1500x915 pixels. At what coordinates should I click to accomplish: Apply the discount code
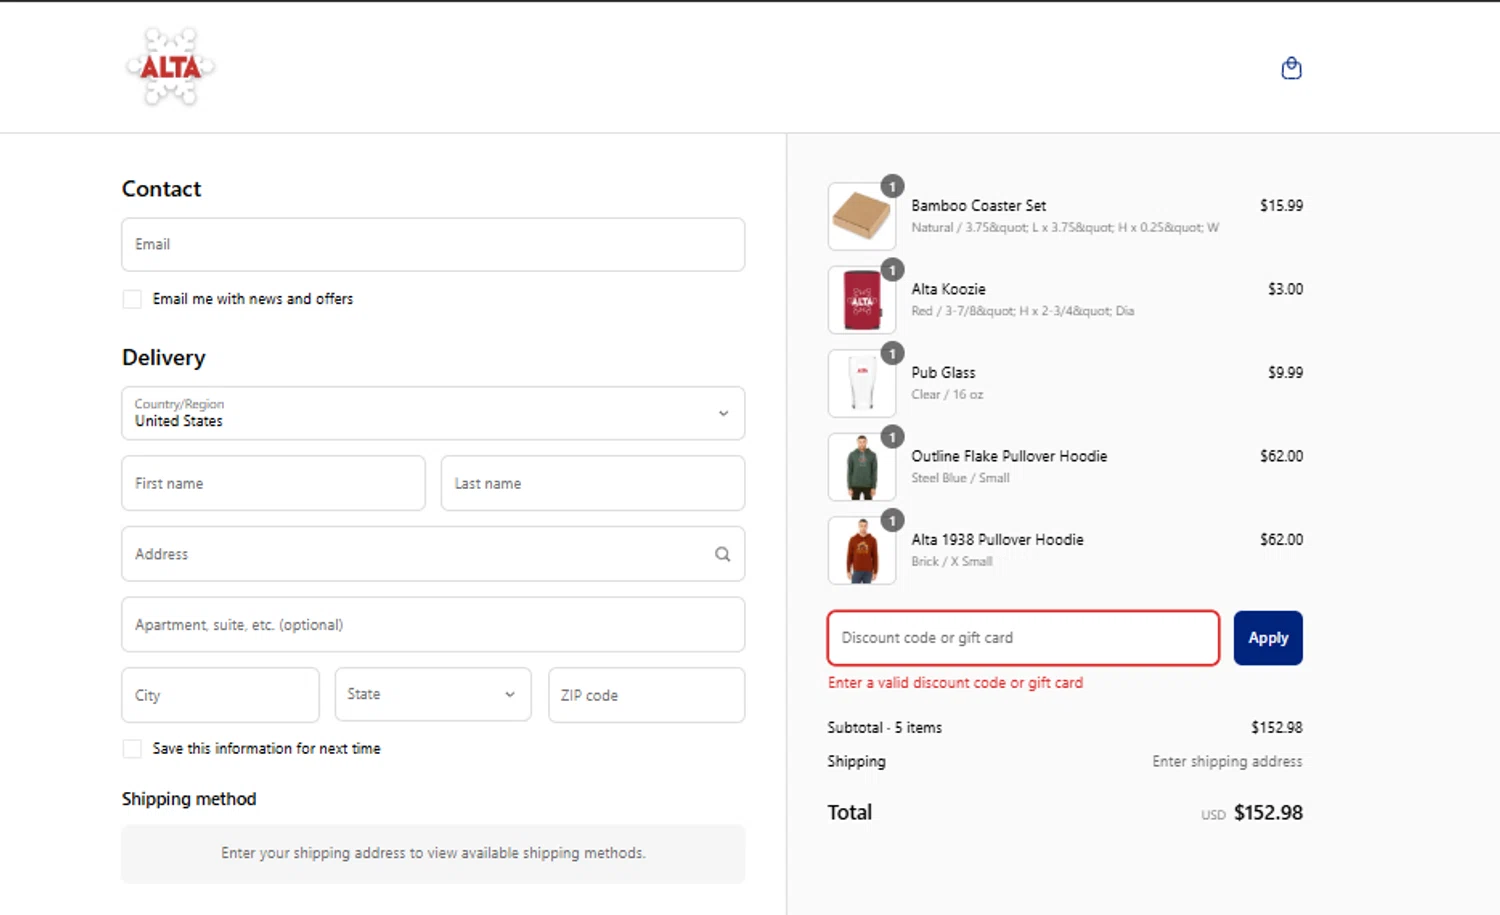pos(1267,638)
